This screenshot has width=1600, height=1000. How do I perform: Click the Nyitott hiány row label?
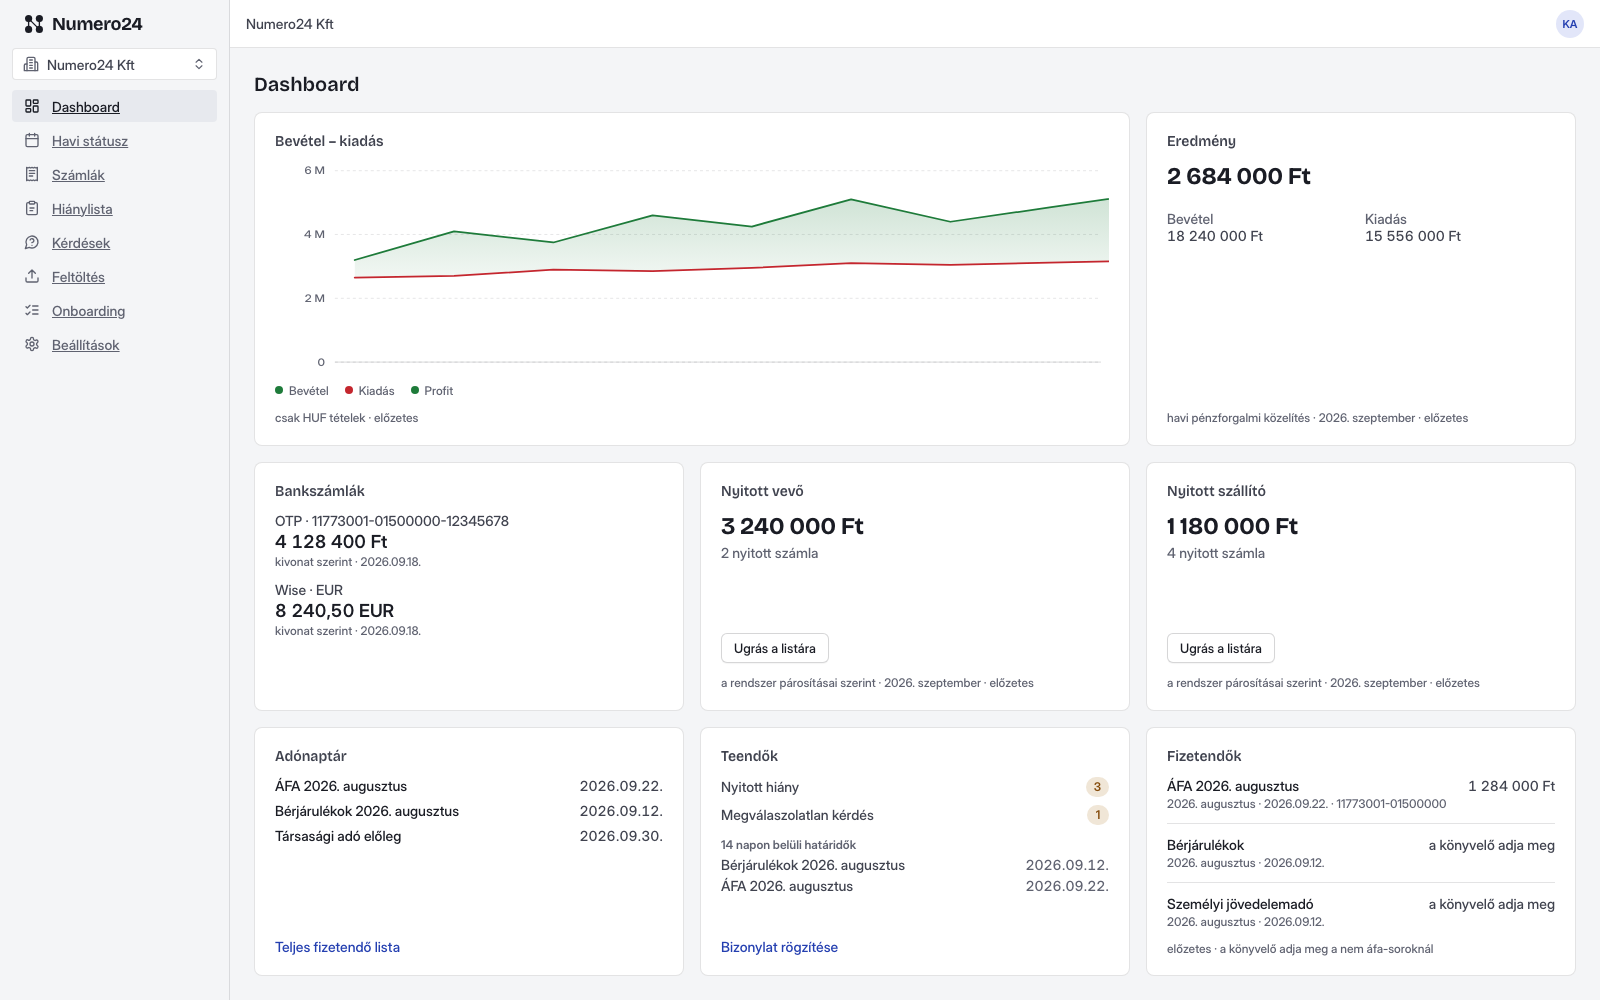coord(760,787)
